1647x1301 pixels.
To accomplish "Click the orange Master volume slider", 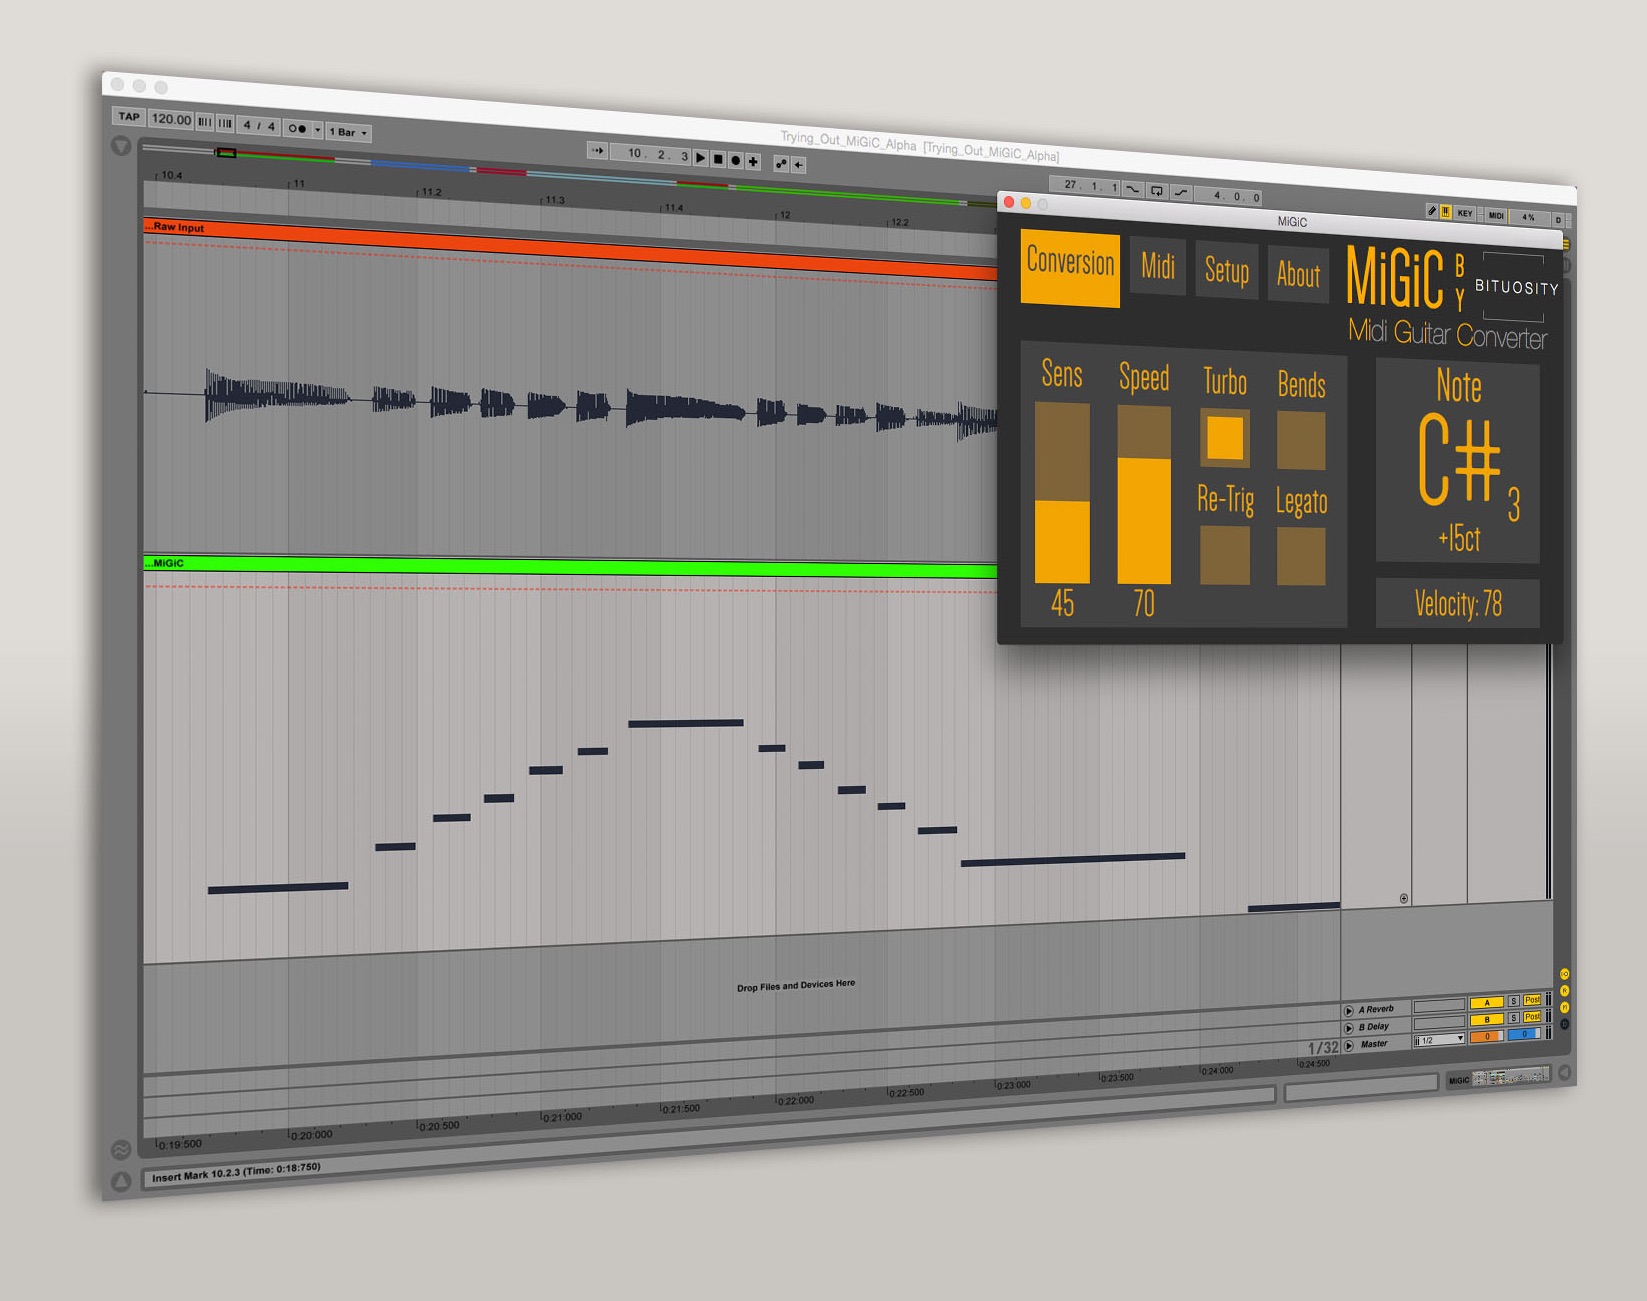I will click(1486, 1036).
